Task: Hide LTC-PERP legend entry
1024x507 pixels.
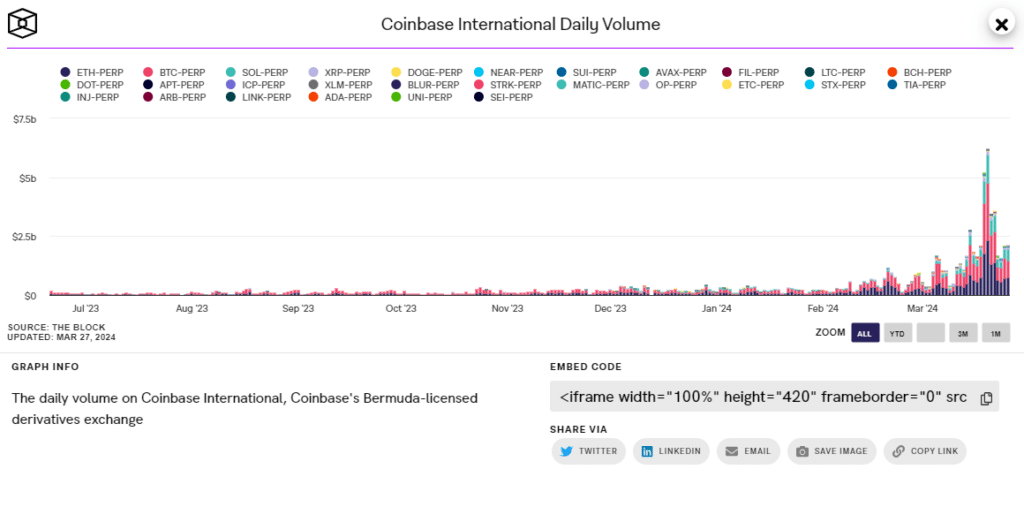Action: [x=835, y=73]
